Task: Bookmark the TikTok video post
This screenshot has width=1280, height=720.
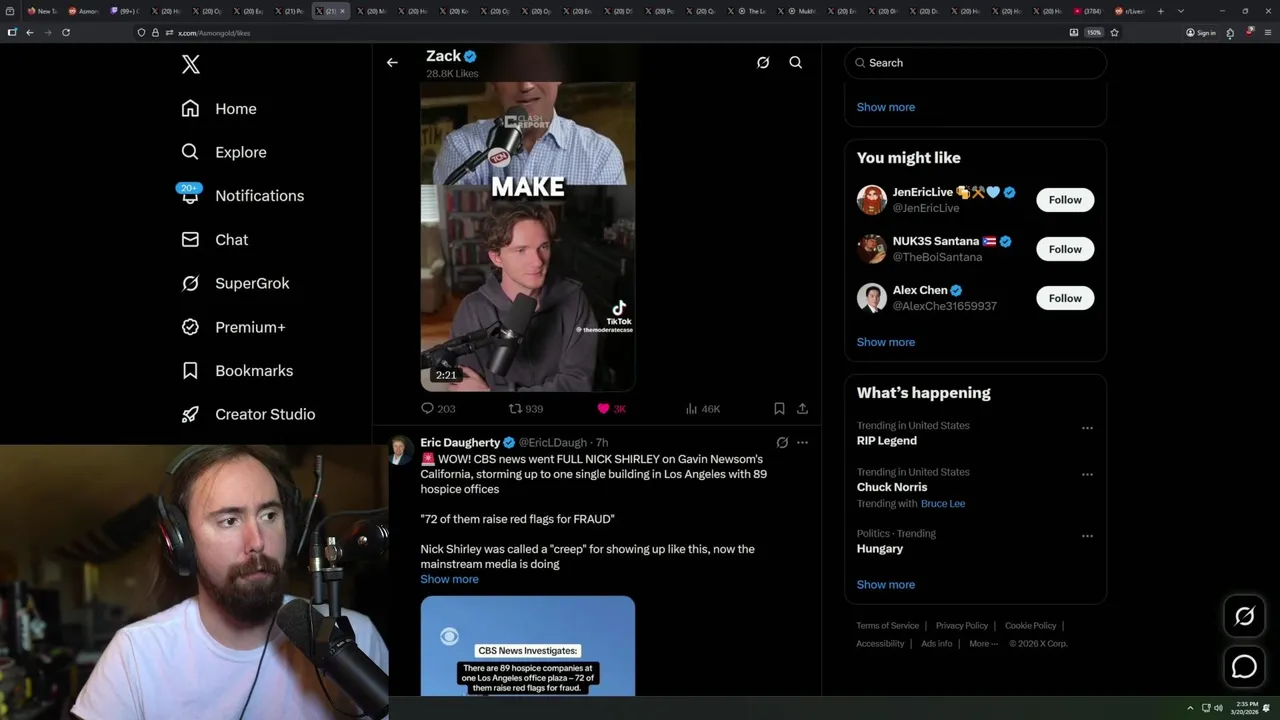Action: coord(779,408)
